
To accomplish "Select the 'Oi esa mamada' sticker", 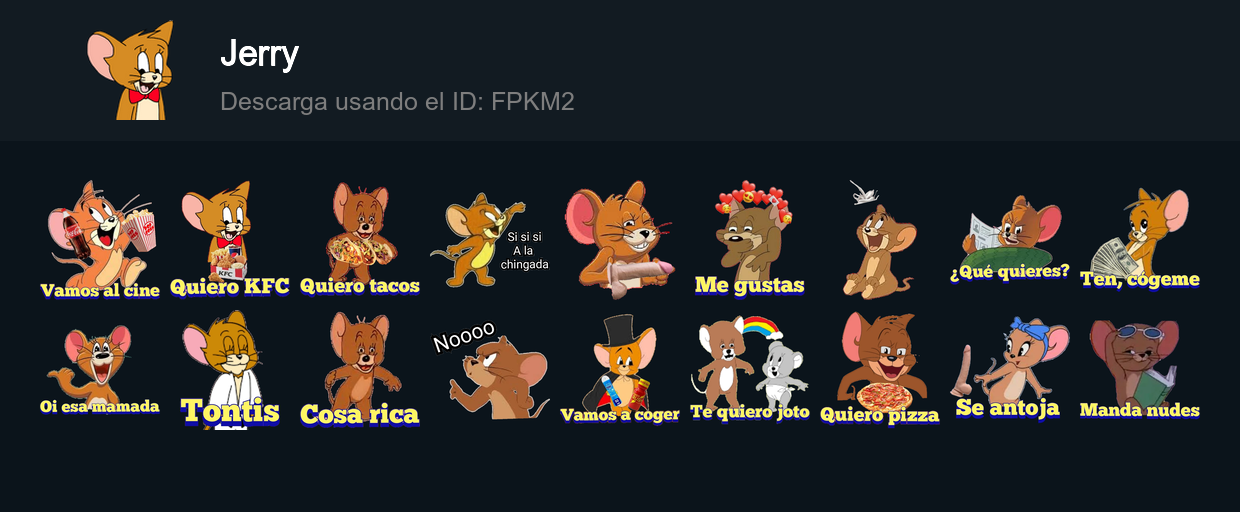I will (x=100, y=370).
